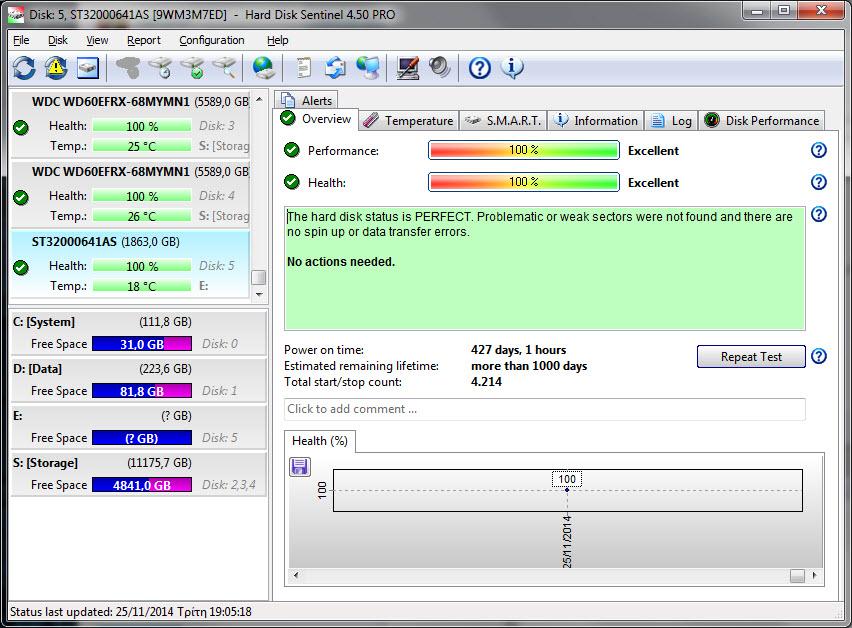Select the S: [Storage] partition
The width and height of the screenshot is (852, 628).
coord(139,473)
